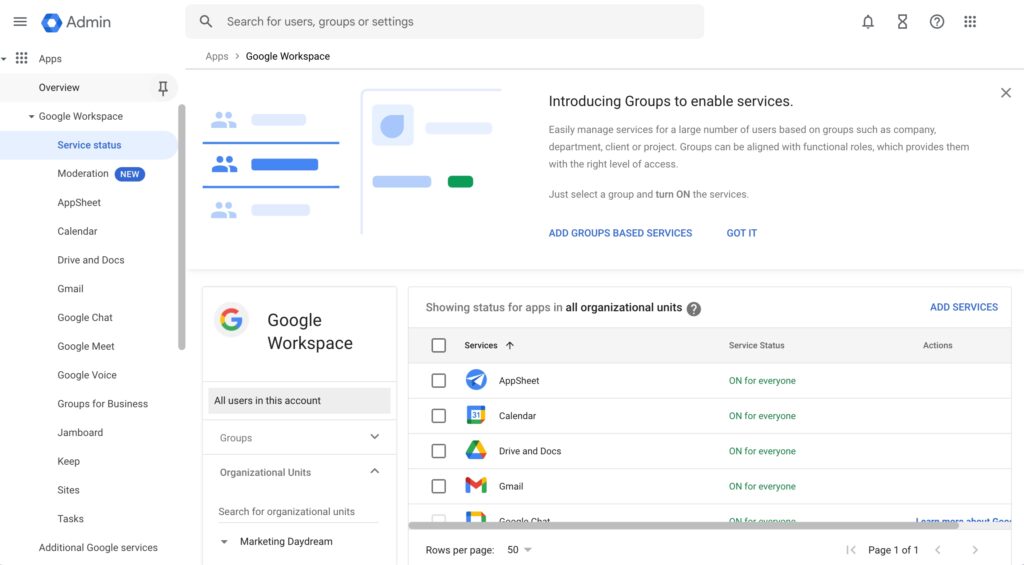Click the Service Status column header

pyautogui.click(x=756, y=345)
